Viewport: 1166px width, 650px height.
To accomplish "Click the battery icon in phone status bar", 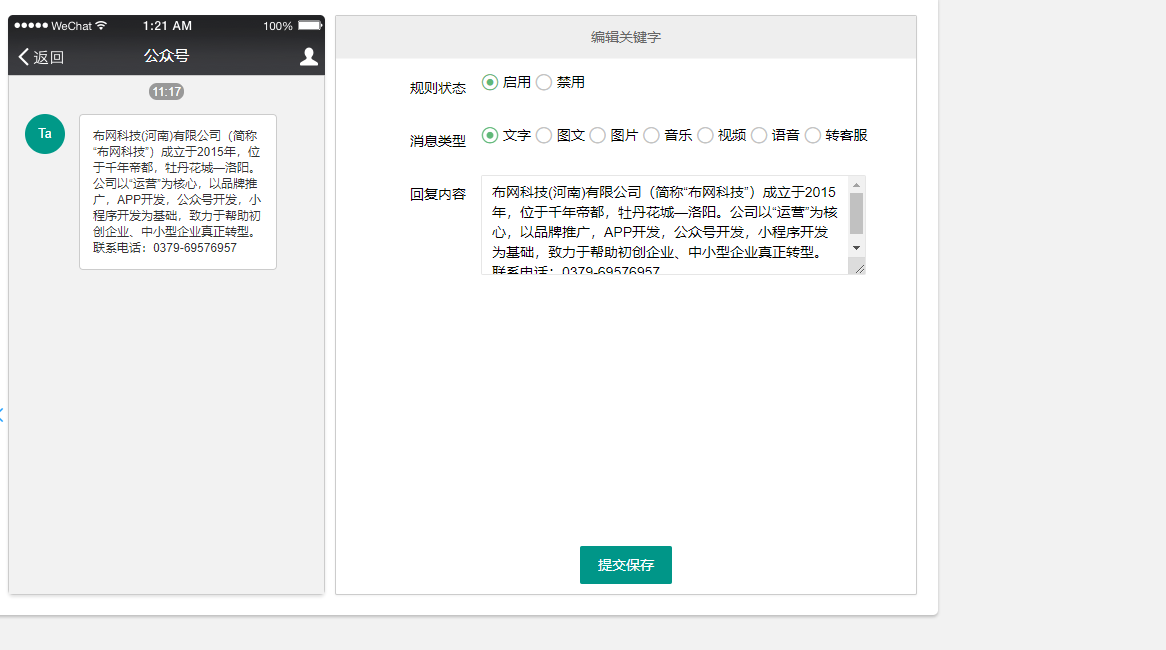I will coord(310,25).
